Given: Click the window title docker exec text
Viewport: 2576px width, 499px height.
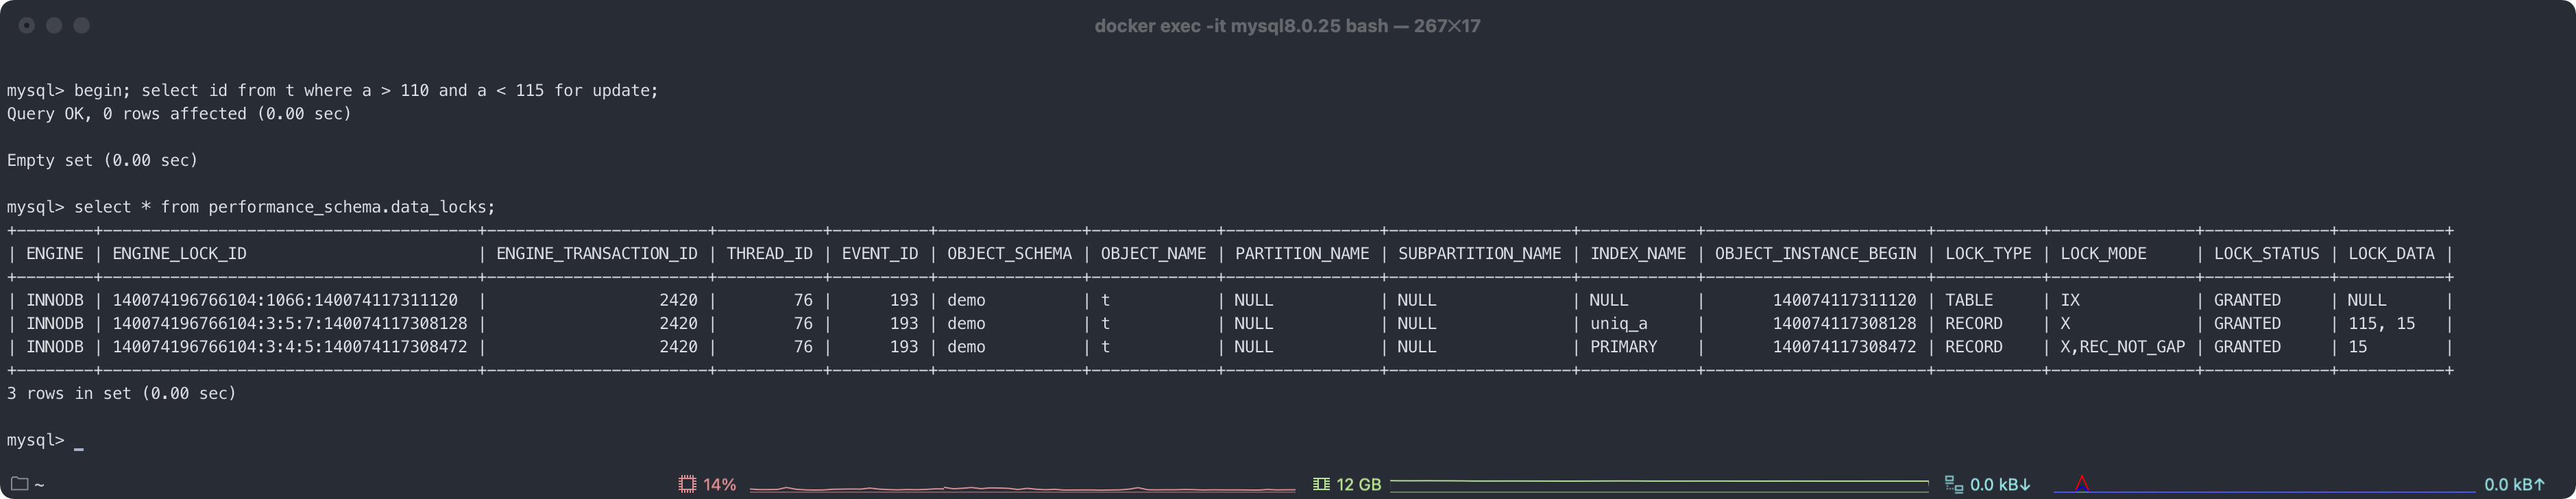Looking at the screenshot, I should pyautogui.click(x=1287, y=26).
